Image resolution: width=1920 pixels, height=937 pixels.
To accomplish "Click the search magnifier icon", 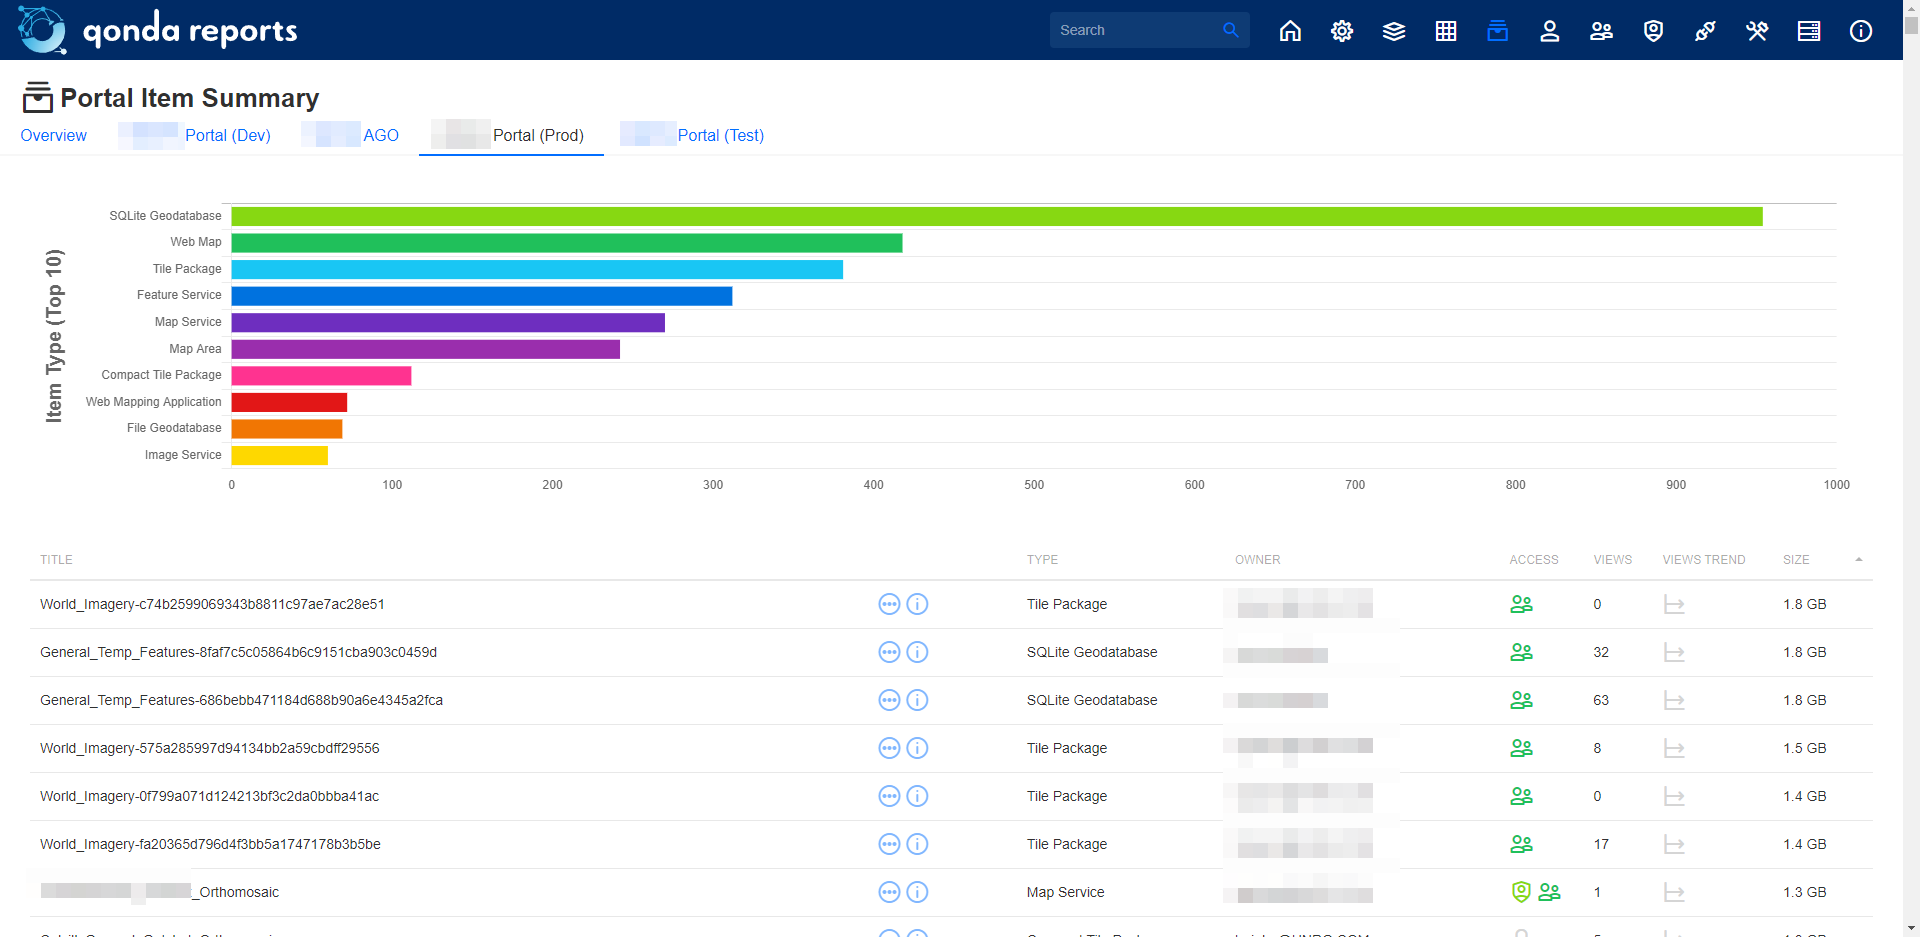I will click(x=1231, y=30).
